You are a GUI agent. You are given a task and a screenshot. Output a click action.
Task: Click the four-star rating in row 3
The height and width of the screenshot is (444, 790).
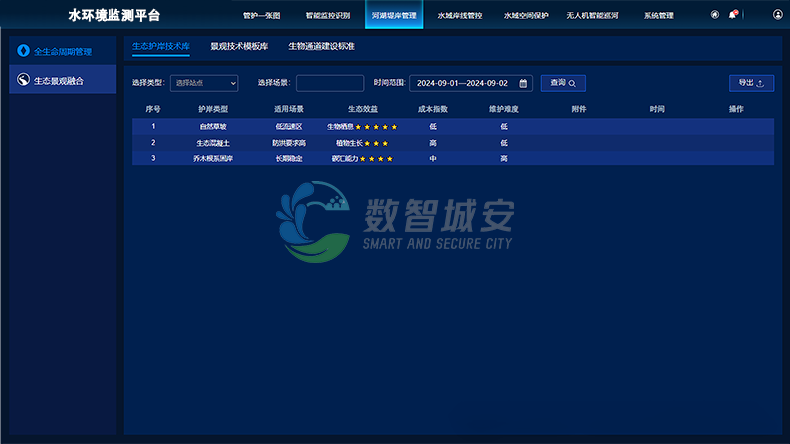pyautogui.click(x=376, y=159)
